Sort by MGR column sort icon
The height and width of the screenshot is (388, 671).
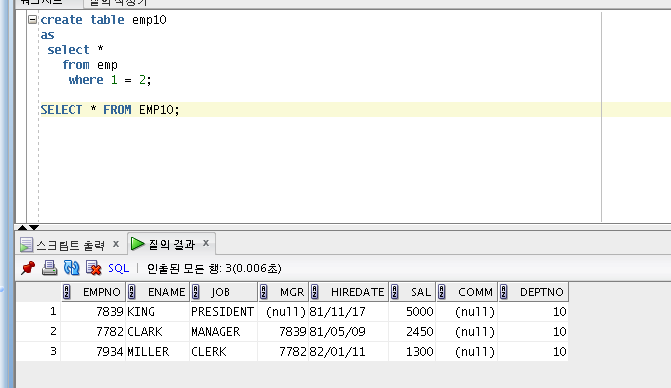pyautogui.click(x=264, y=292)
